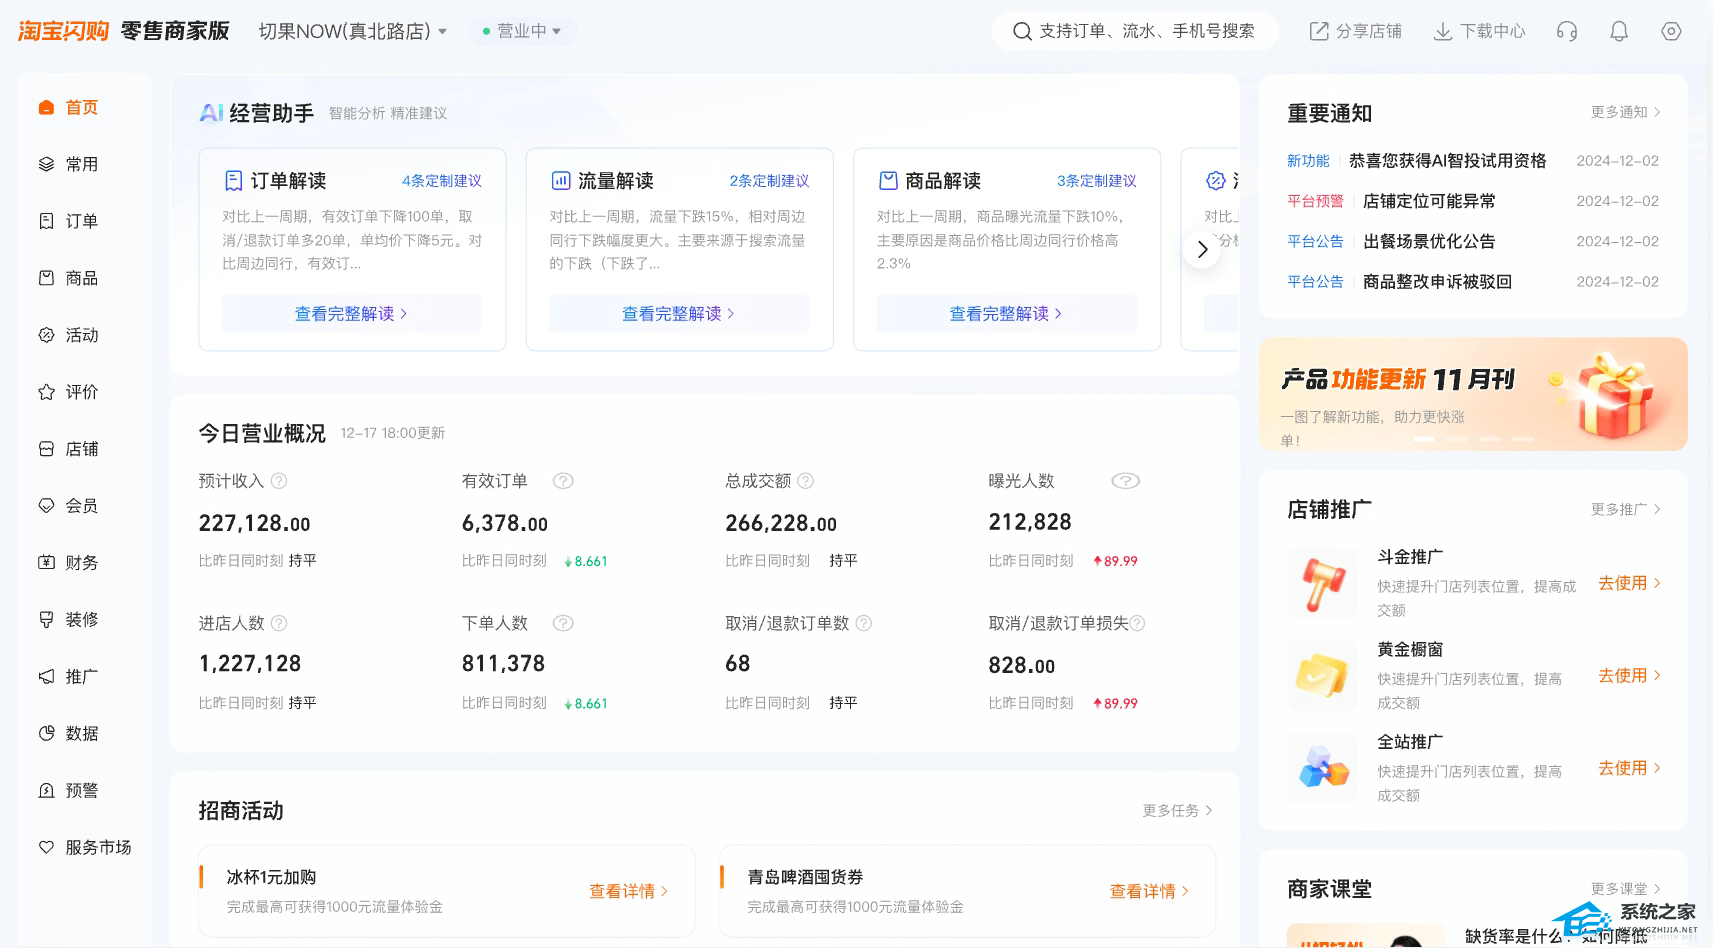Show next AI assistant cards with arrow
1713x948 pixels.
click(1202, 249)
